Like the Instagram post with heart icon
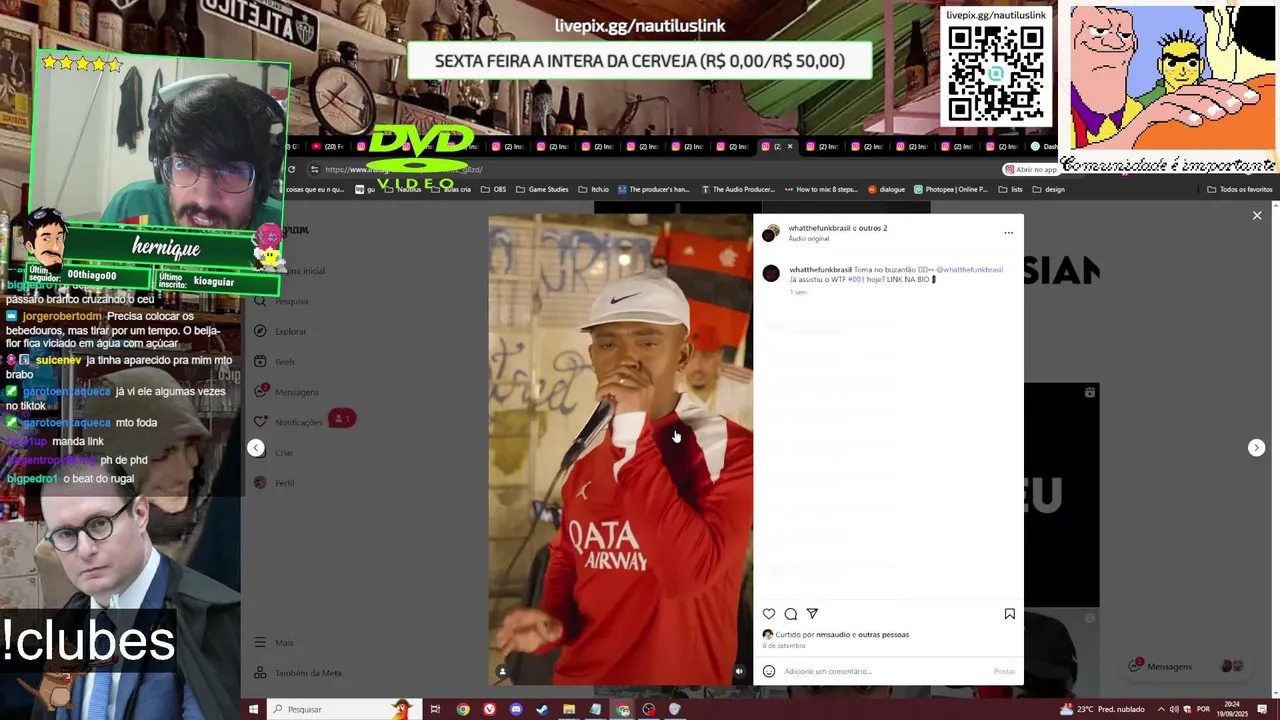The image size is (1280, 720). tap(769, 614)
